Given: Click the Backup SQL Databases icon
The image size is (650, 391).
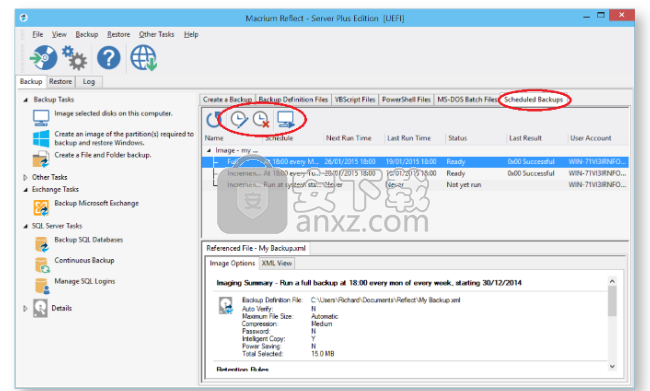Looking at the screenshot, I should pos(41,244).
